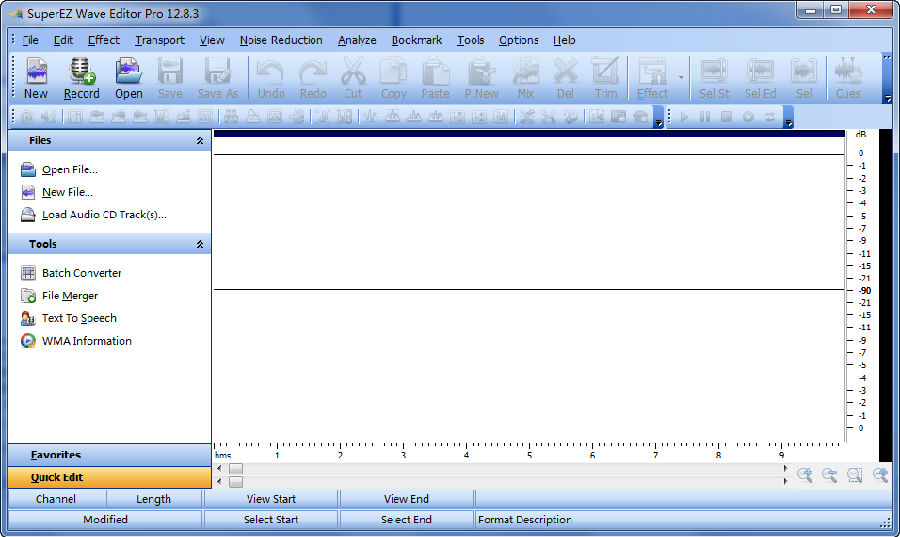This screenshot has height=537, width=900.
Task: Click the Copy toolbar icon
Action: point(394,79)
